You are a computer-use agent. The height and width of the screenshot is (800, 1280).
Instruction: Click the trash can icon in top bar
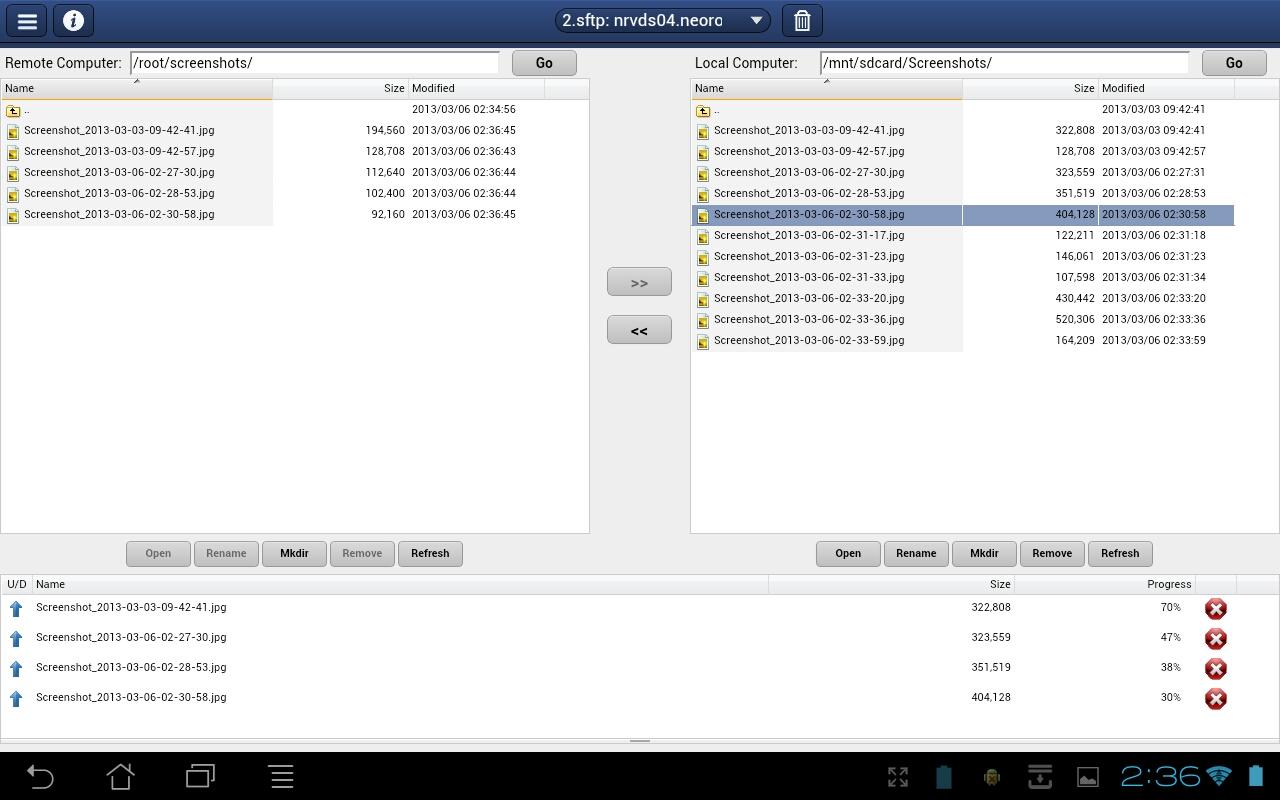802,20
